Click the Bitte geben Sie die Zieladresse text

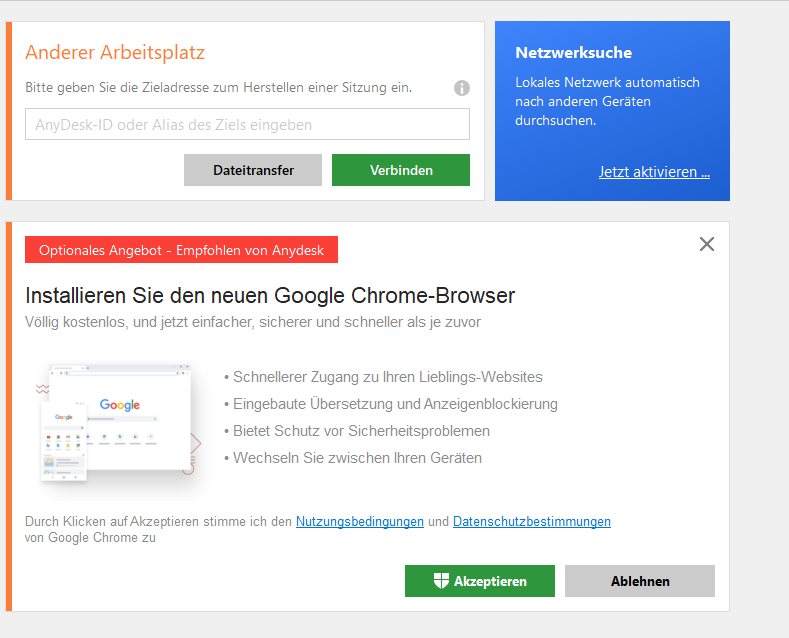(218, 88)
